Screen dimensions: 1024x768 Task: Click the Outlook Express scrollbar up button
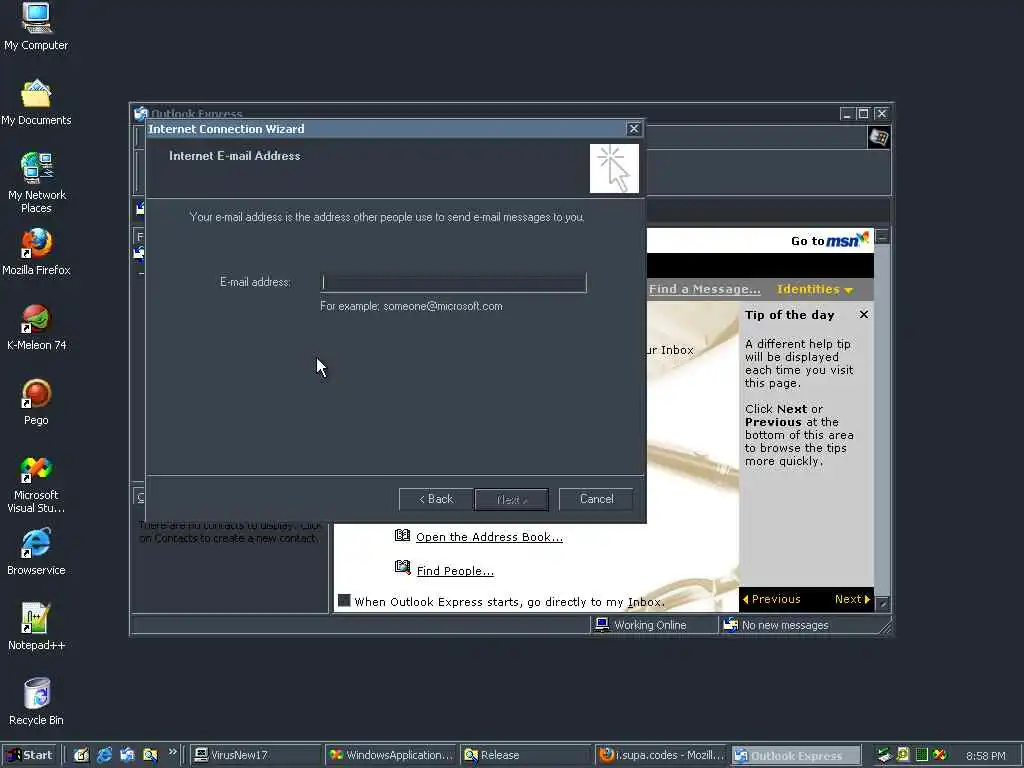click(x=882, y=236)
